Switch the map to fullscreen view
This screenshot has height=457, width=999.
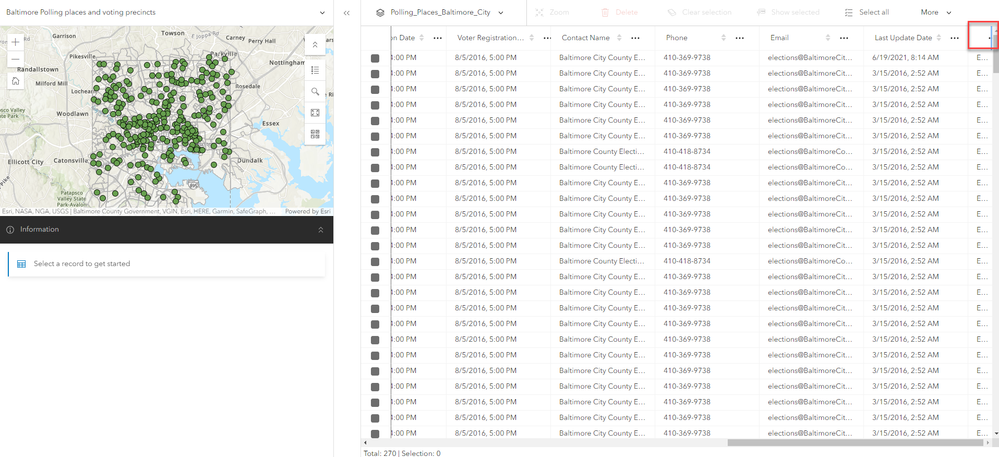coord(315,113)
